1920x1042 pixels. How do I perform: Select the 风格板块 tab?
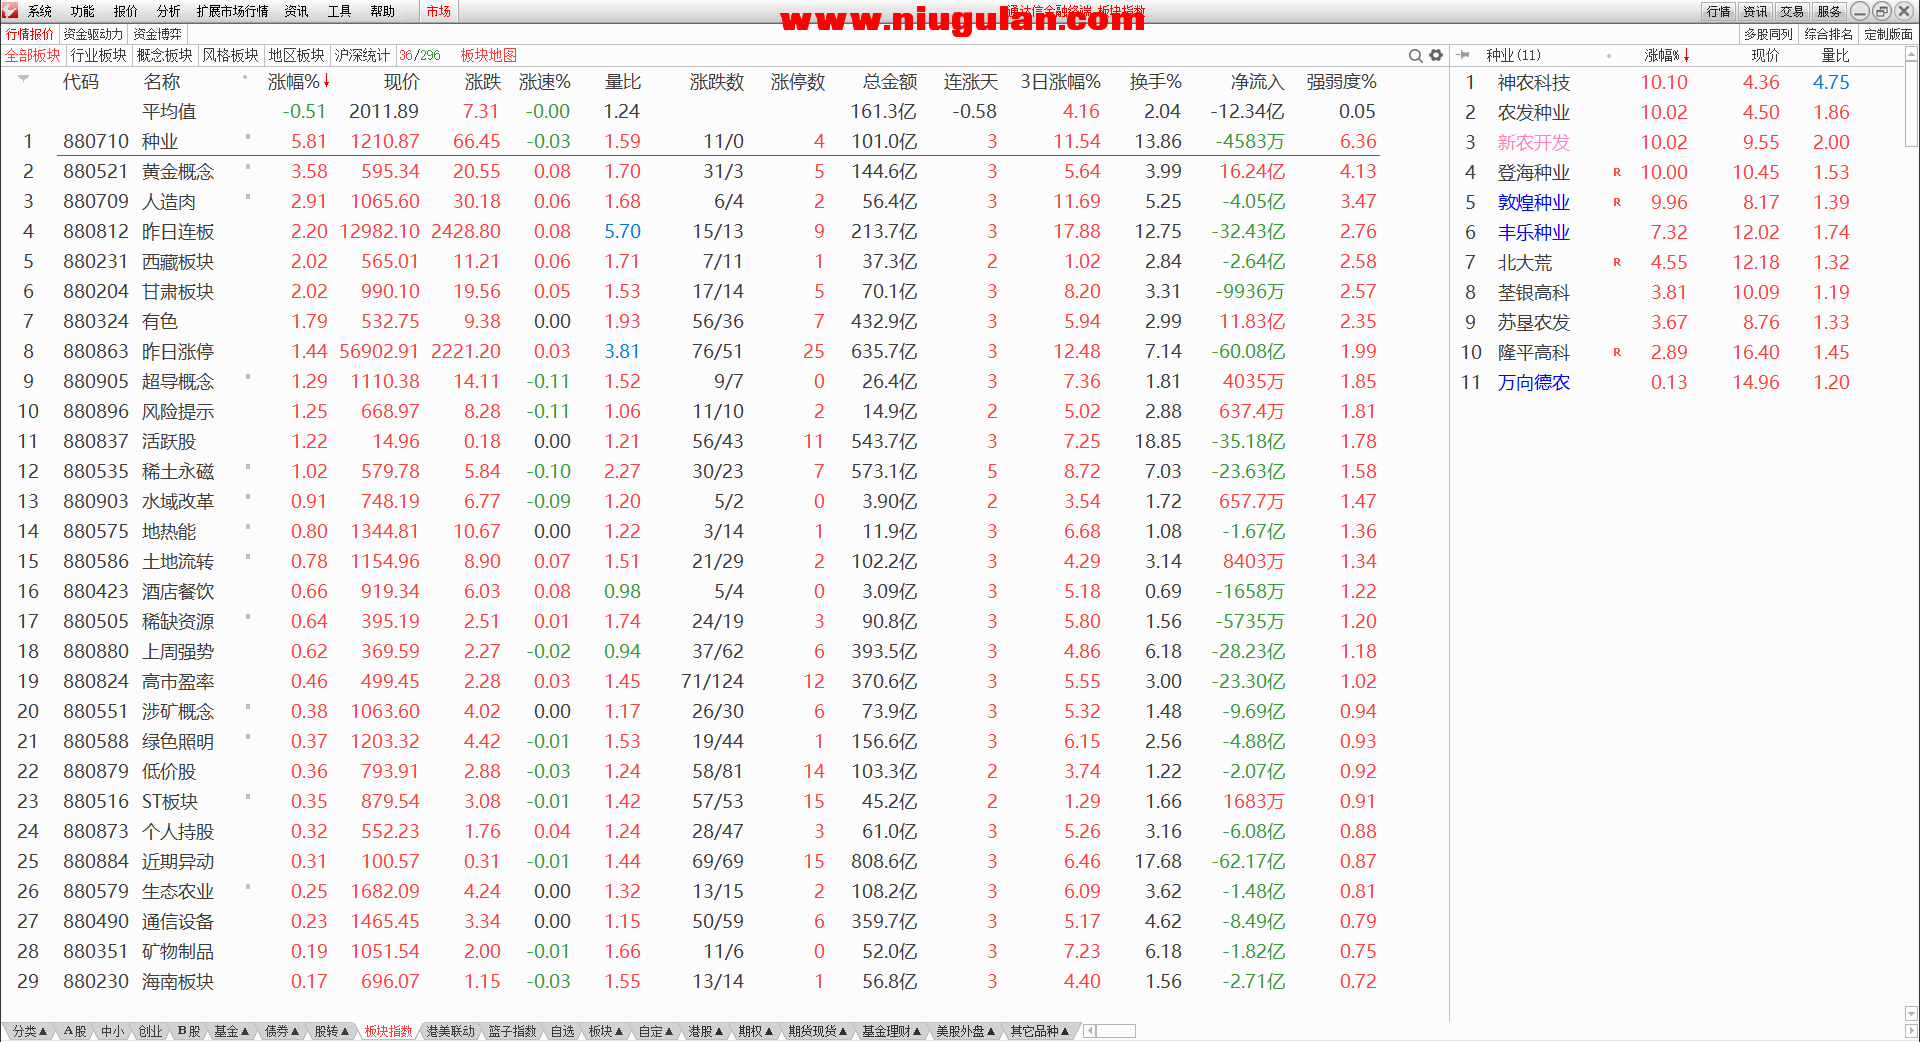pos(231,55)
